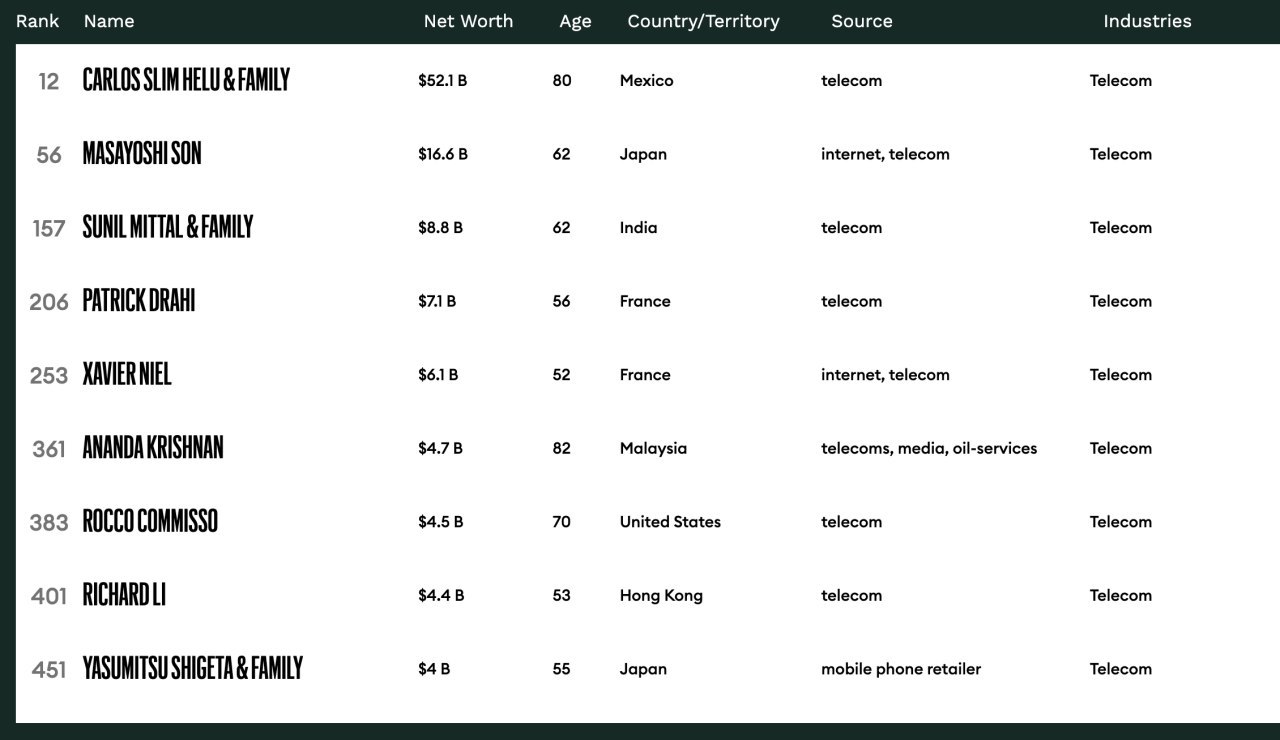
Task: Click Telecom industry in Patrick Drahi row
Action: 1121,301
